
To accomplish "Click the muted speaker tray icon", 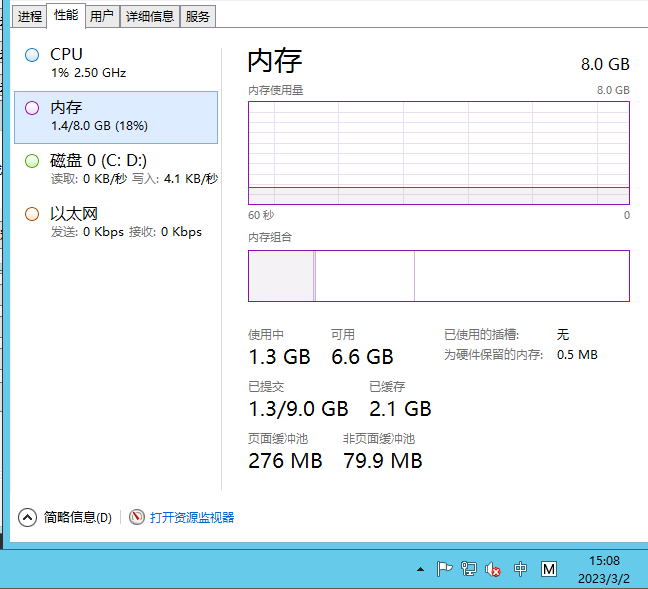I will pyautogui.click(x=493, y=569).
